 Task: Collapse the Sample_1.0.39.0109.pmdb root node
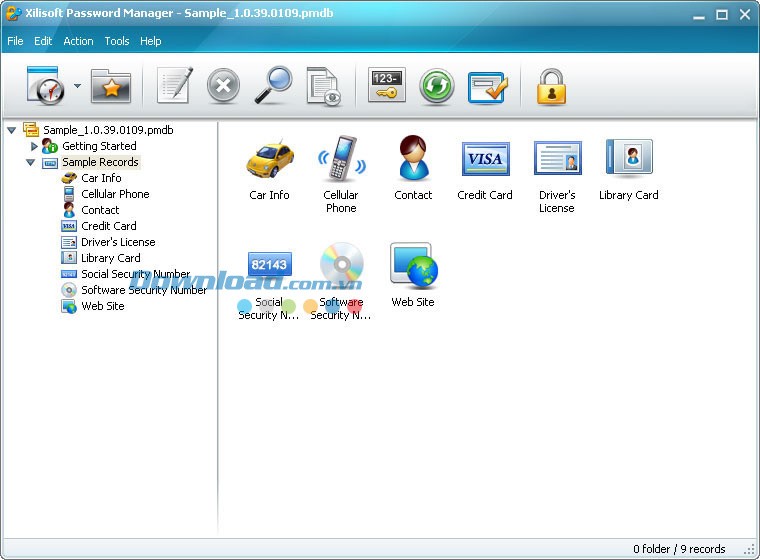coord(12,130)
